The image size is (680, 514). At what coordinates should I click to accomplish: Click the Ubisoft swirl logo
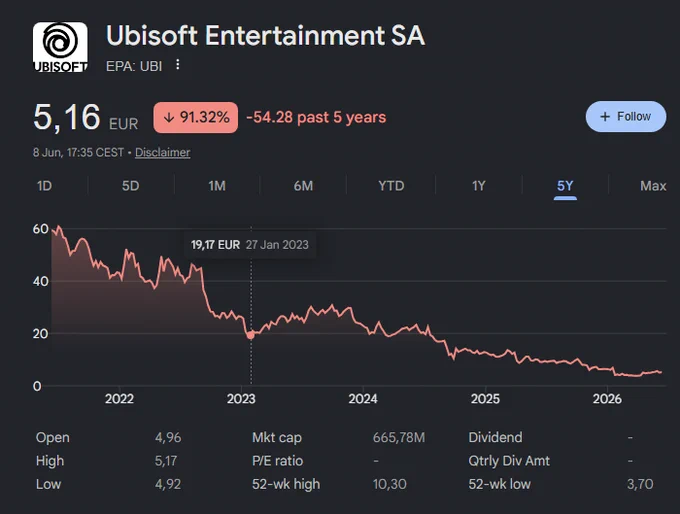click(60, 47)
